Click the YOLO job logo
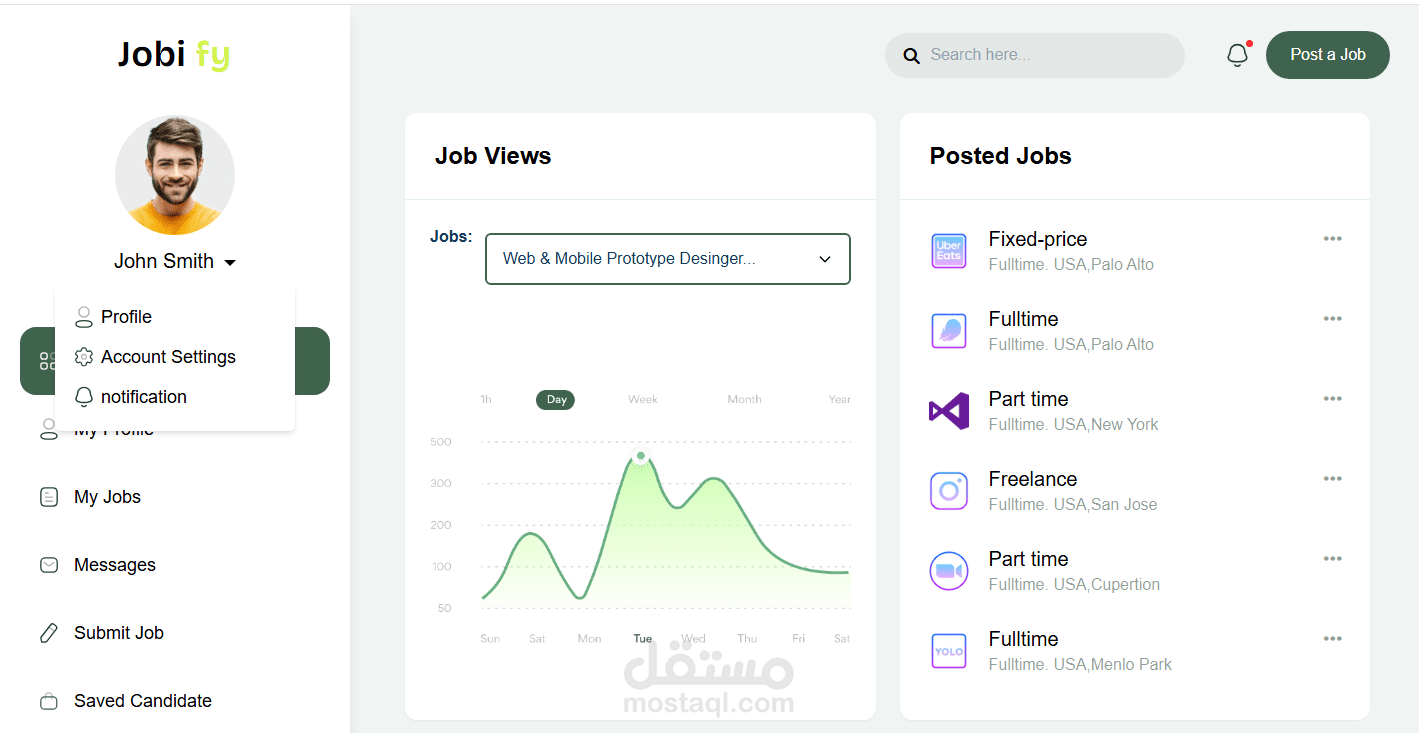This screenshot has height=733, width=1419. 948,651
